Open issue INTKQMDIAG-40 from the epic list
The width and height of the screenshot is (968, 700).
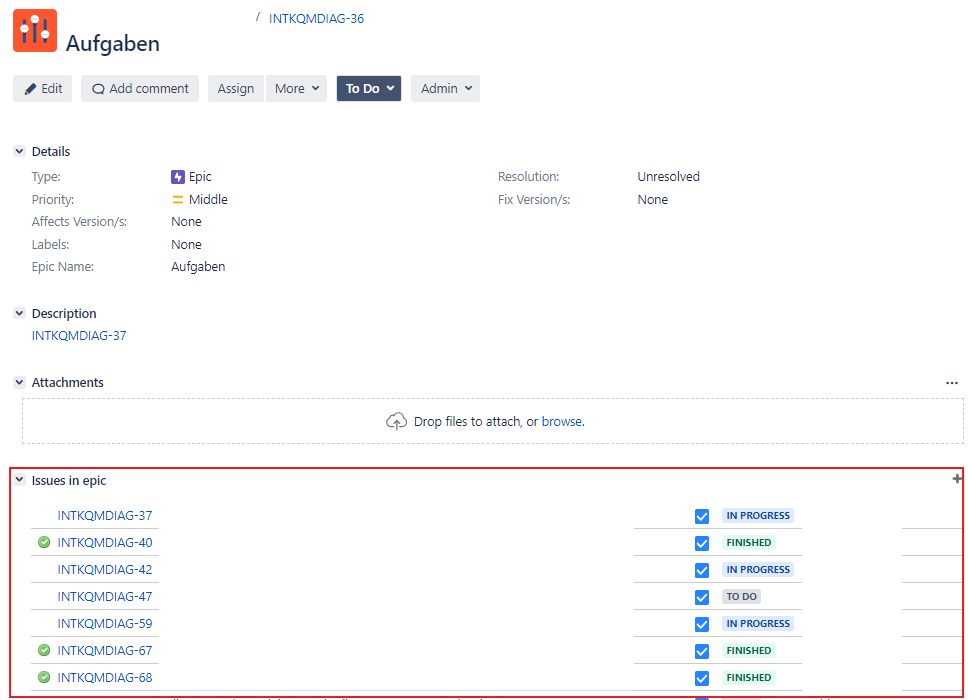click(x=105, y=543)
